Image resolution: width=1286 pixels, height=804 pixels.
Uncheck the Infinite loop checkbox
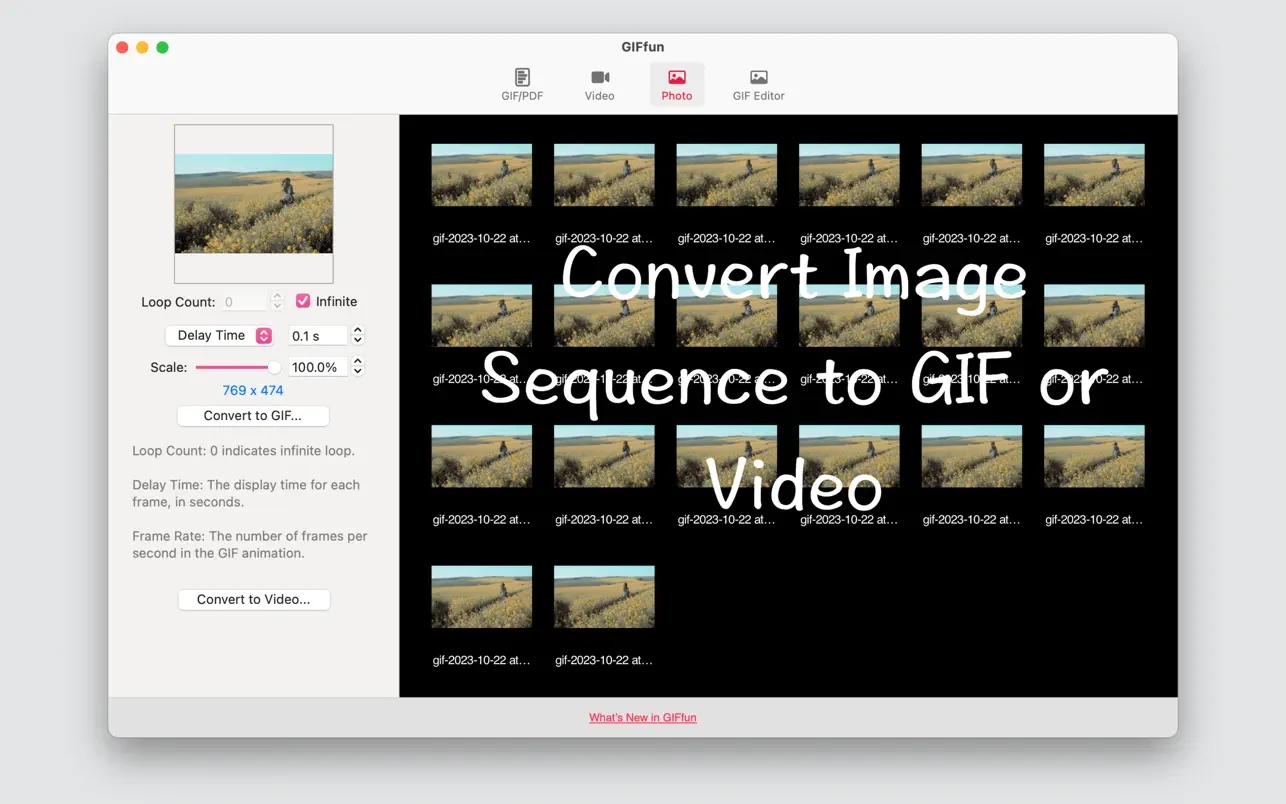[x=303, y=301]
